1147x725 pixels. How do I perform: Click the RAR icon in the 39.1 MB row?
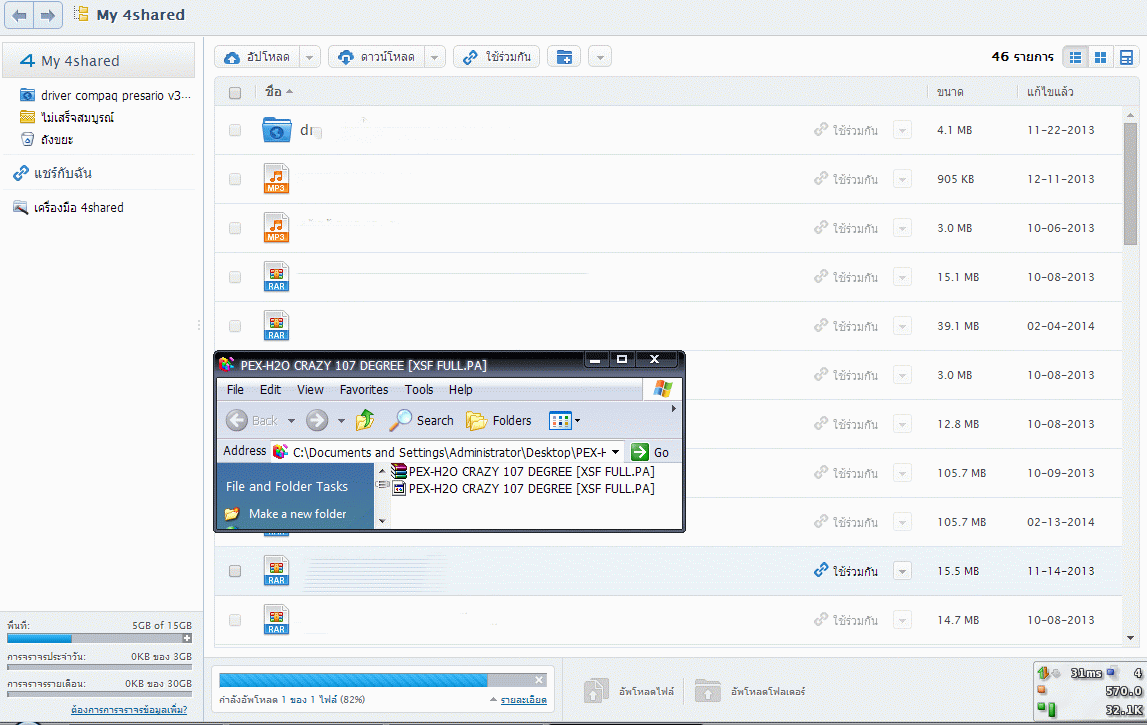click(x=277, y=326)
